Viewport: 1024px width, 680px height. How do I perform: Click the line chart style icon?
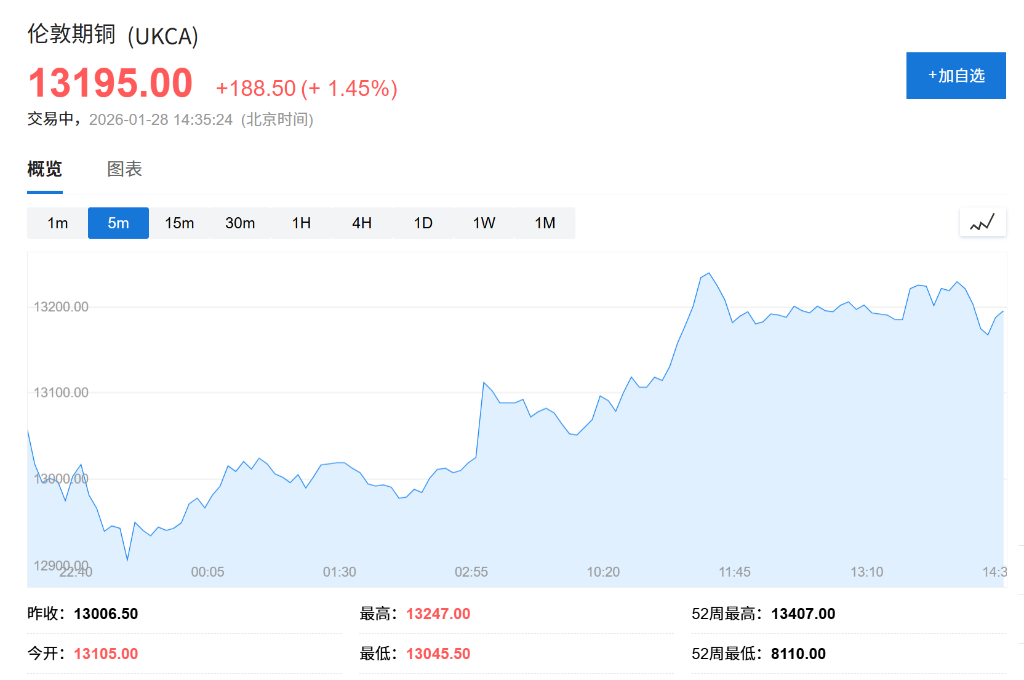click(981, 221)
